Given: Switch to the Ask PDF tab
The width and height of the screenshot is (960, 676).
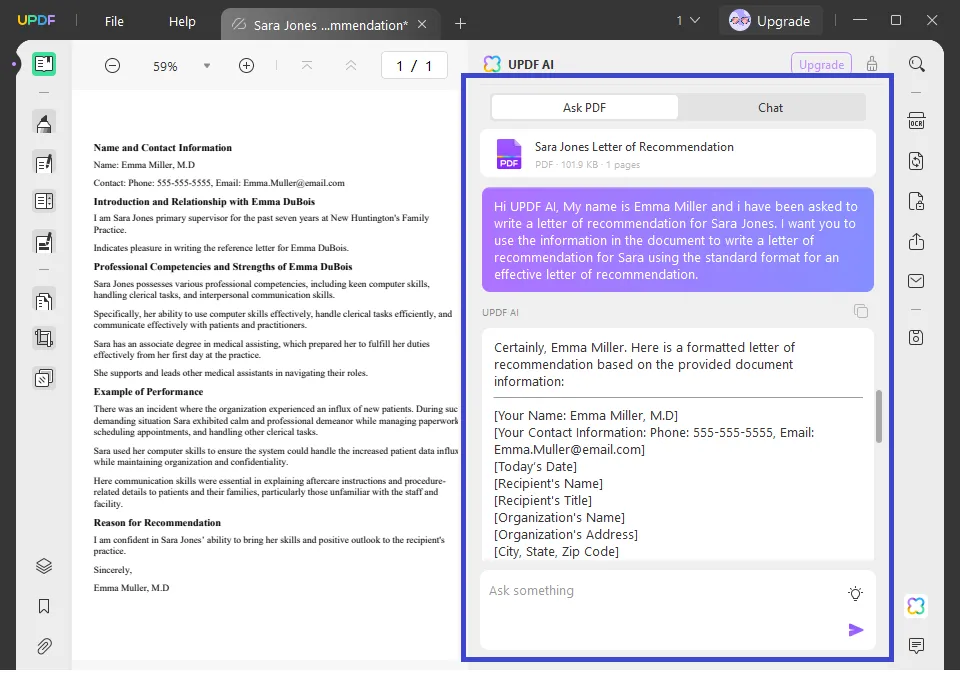Looking at the screenshot, I should 584,108.
